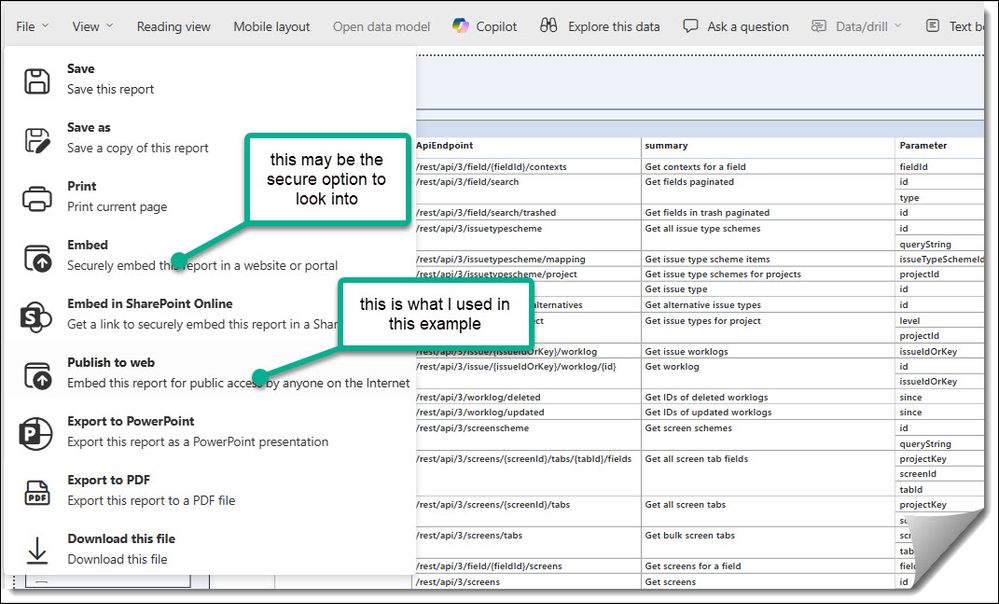Open the File menu
The width and height of the screenshot is (999, 604).
coord(32,27)
